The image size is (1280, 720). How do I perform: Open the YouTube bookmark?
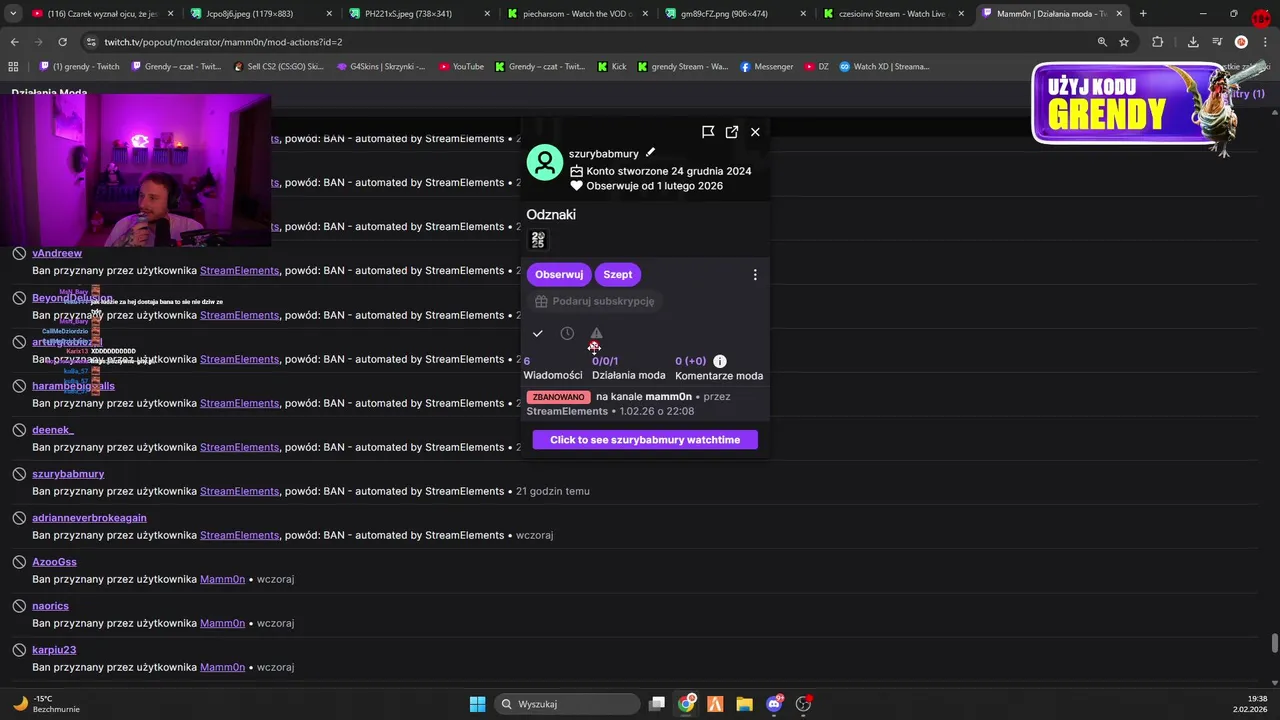pyautogui.click(x=461, y=66)
